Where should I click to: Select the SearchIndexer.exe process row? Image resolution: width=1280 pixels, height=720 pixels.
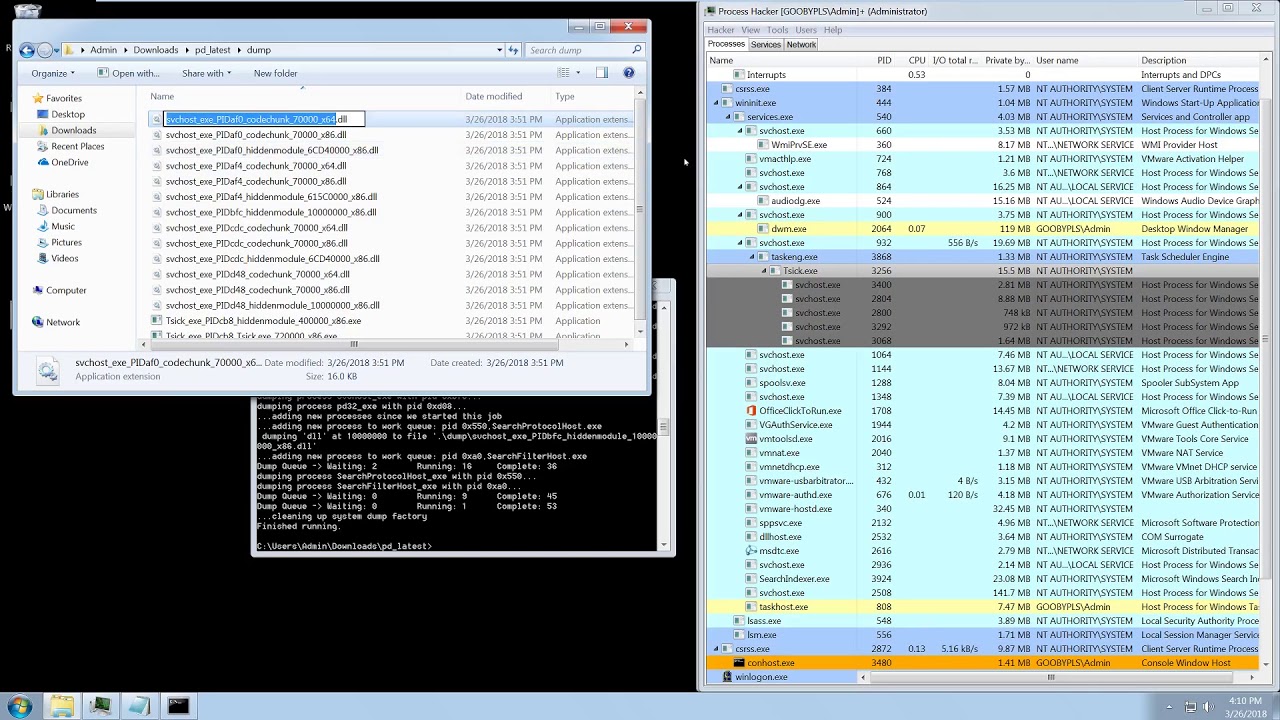pos(983,579)
